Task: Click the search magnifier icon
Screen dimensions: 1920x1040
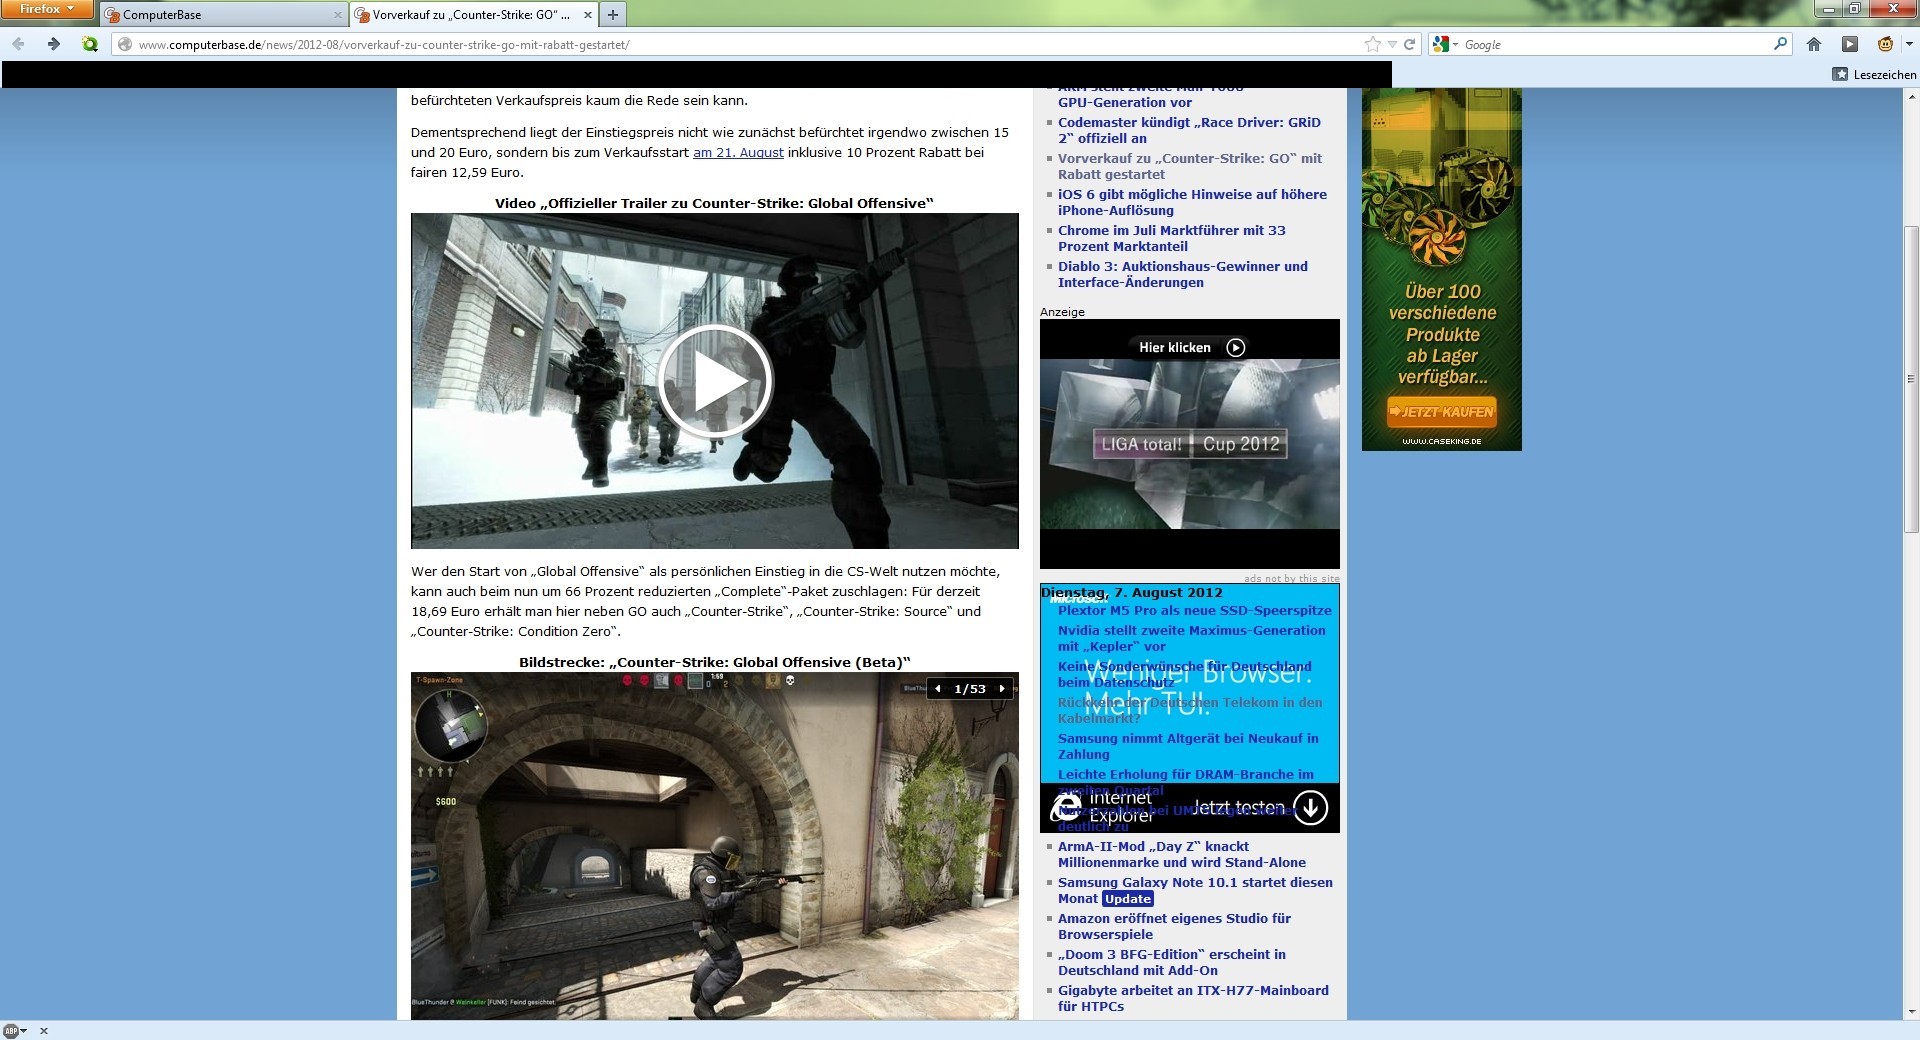Action: (1780, 44)
